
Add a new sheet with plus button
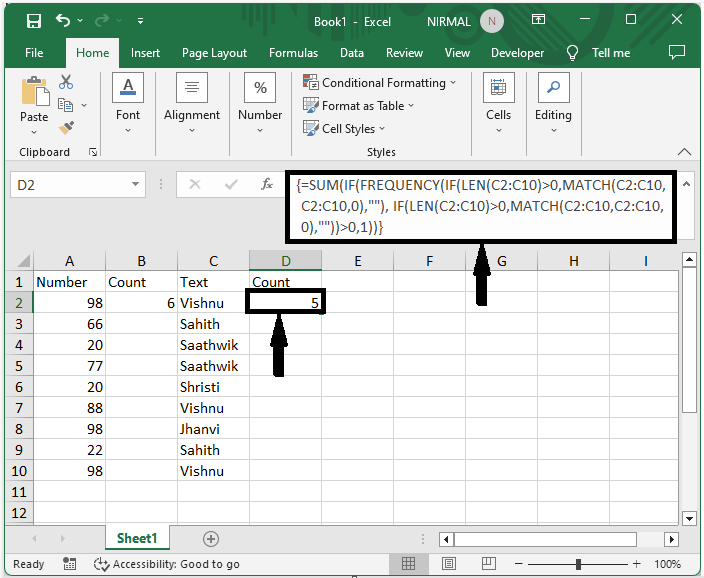(x=211, y=539)
